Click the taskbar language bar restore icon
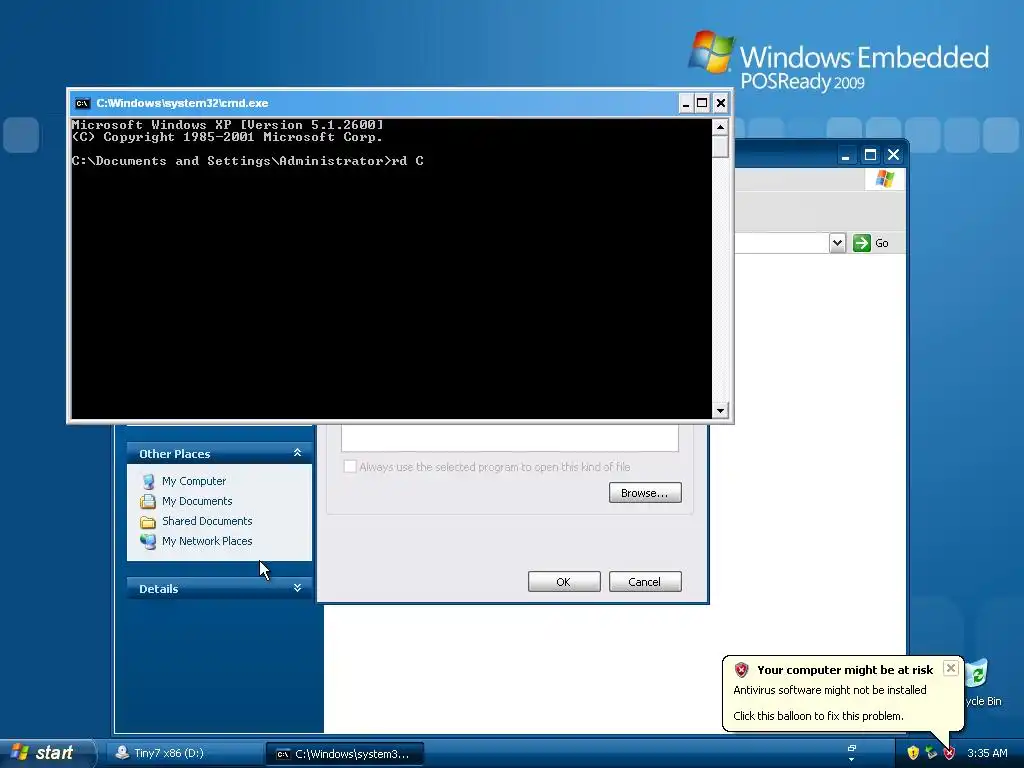1024x768 pixels. point(852,748)
